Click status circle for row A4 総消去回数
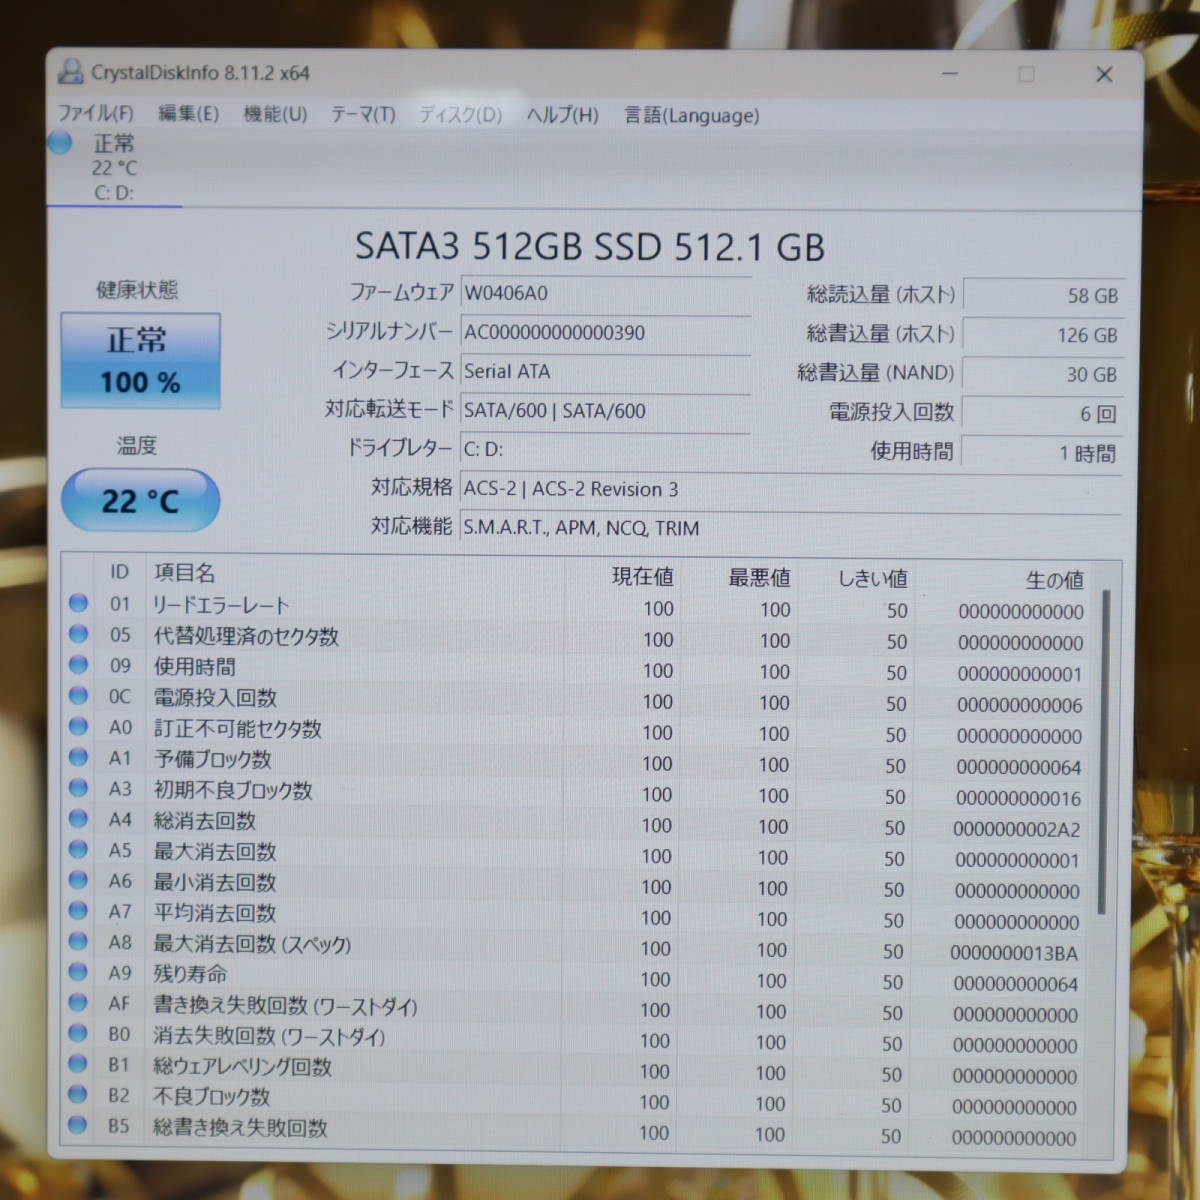The image size is (1200, 1200). [x=78, y=819]
